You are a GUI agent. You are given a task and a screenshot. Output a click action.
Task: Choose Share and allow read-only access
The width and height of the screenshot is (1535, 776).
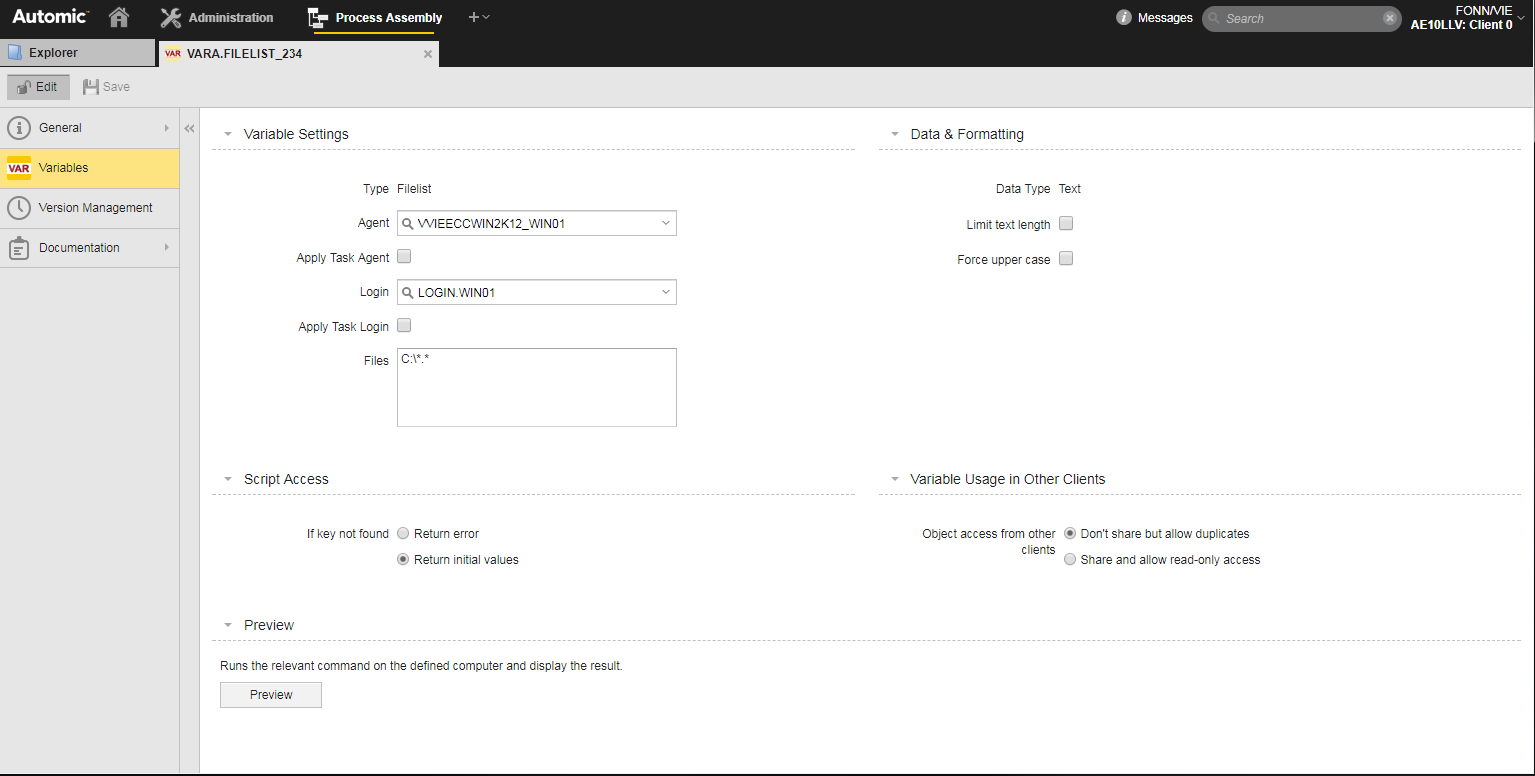(x=1070, y=560)
